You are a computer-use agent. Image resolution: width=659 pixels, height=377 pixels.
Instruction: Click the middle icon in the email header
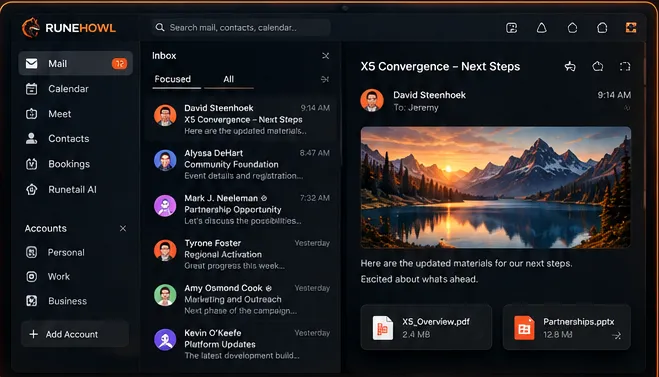(x=598, y=66)
